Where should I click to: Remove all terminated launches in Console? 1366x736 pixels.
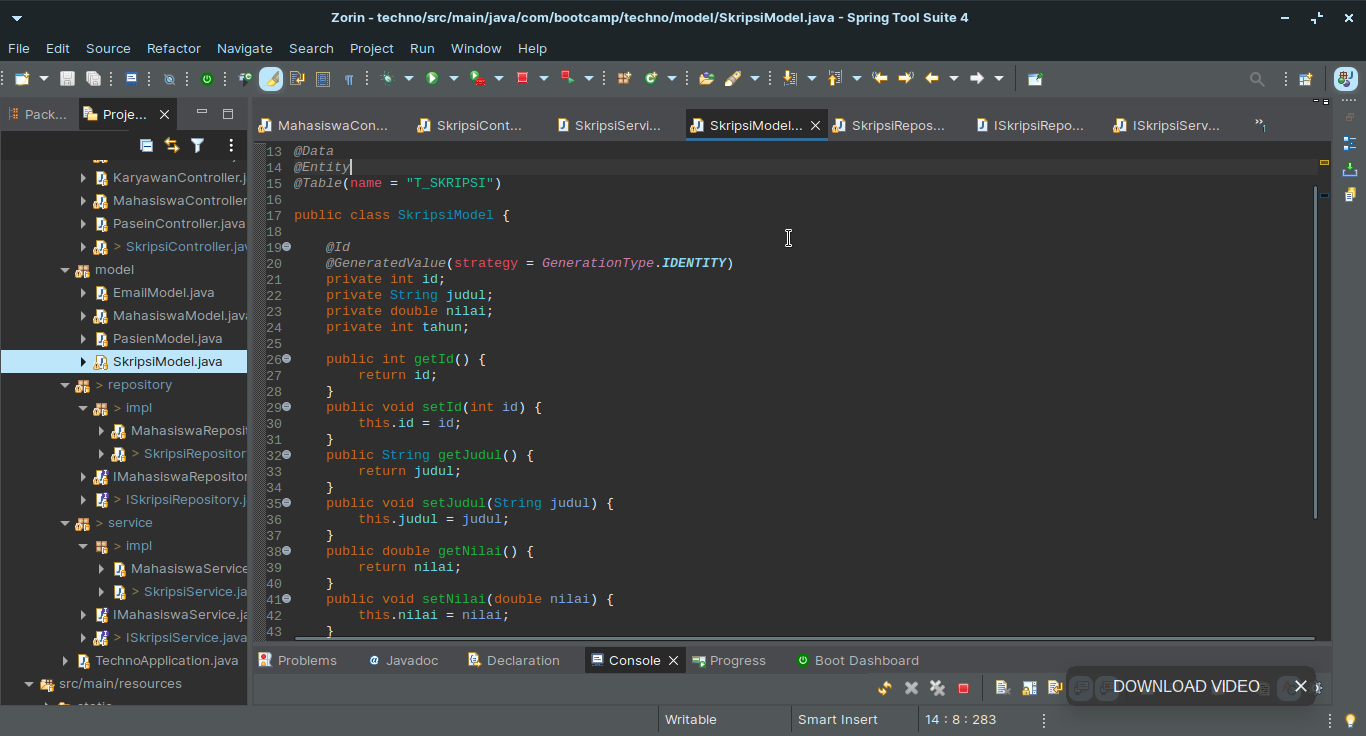(x=936, y=688)
